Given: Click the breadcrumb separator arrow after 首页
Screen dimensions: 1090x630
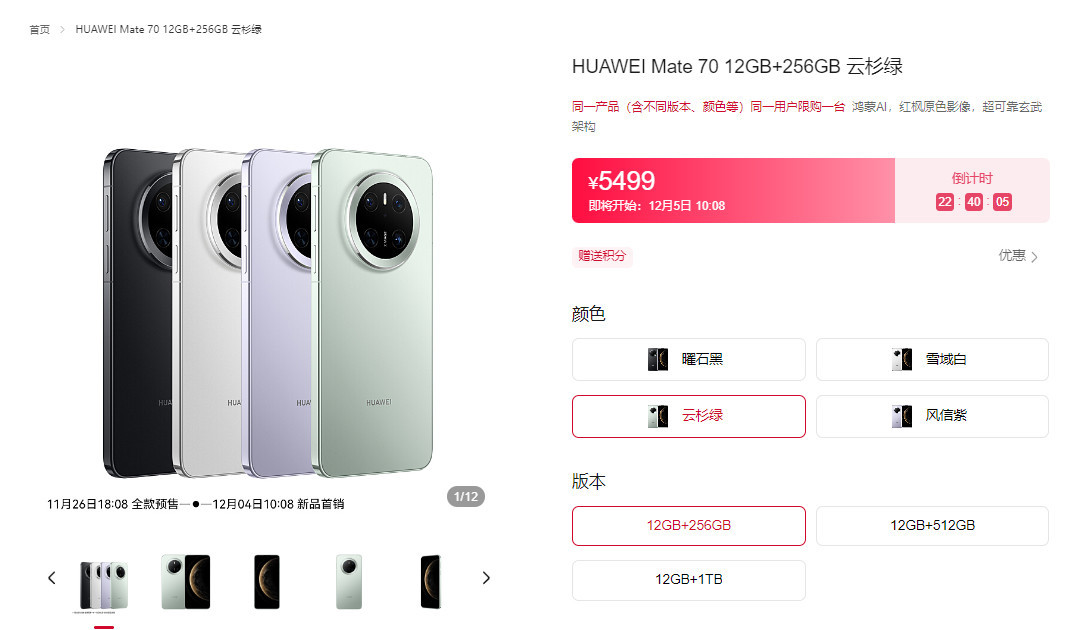Looking at the screenshot, I should (63, 29).
